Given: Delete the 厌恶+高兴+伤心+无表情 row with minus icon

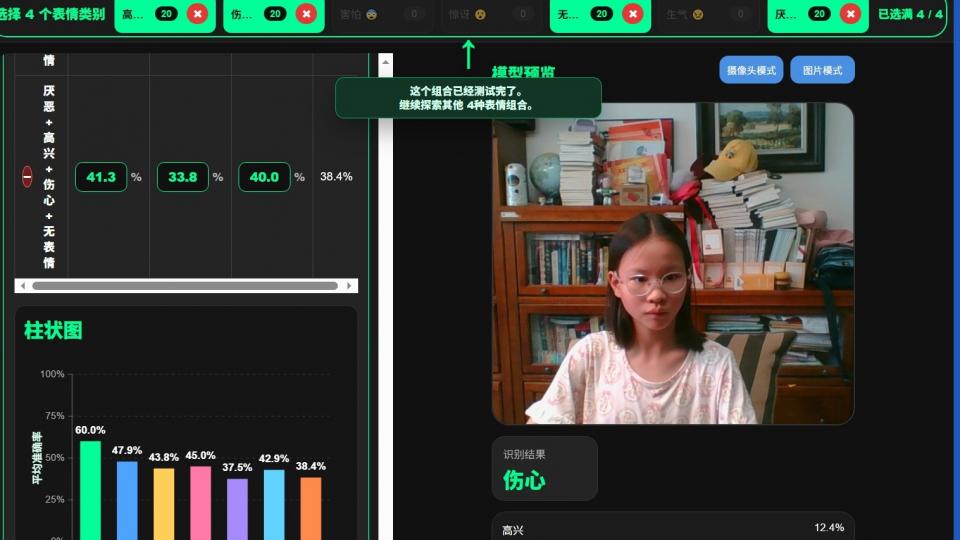Looking at the screenshot, I should point(27,176).
